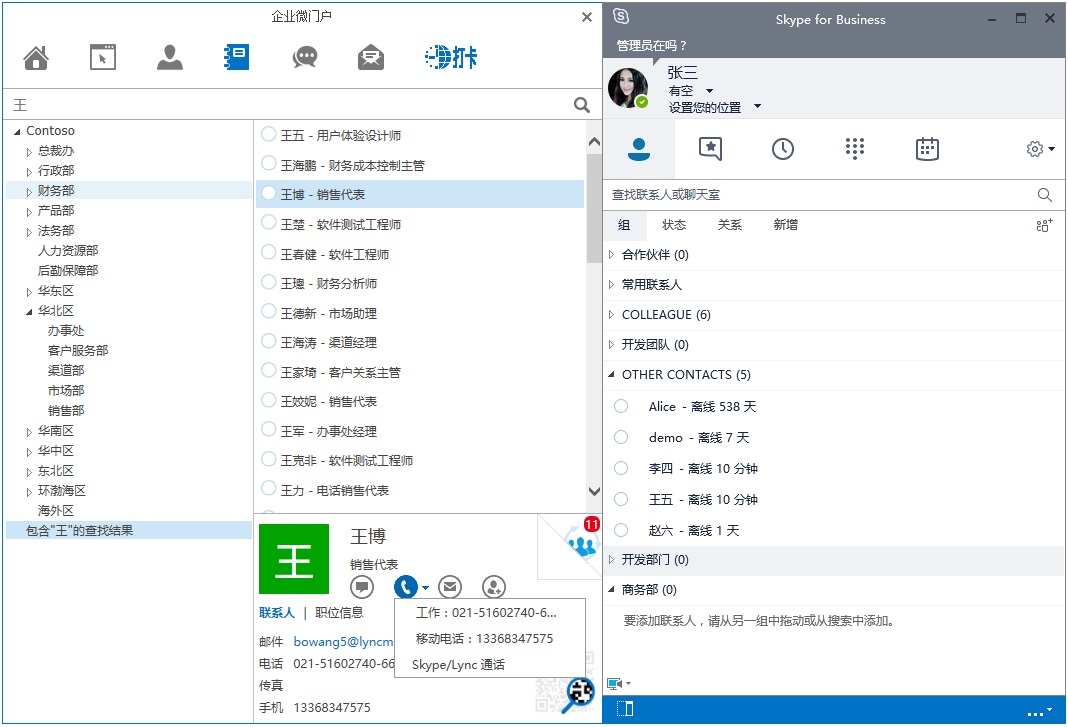Image resolution: width=1068 pixels, height=727 pixels.
Task: Open the call options arrow beside phone icon
Action: point(426,587)
